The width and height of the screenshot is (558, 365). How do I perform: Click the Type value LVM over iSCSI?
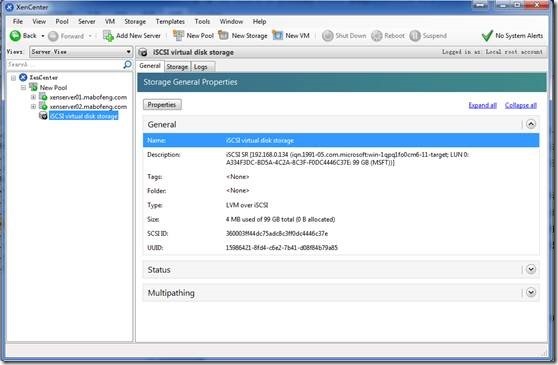[x=247, y=205]
